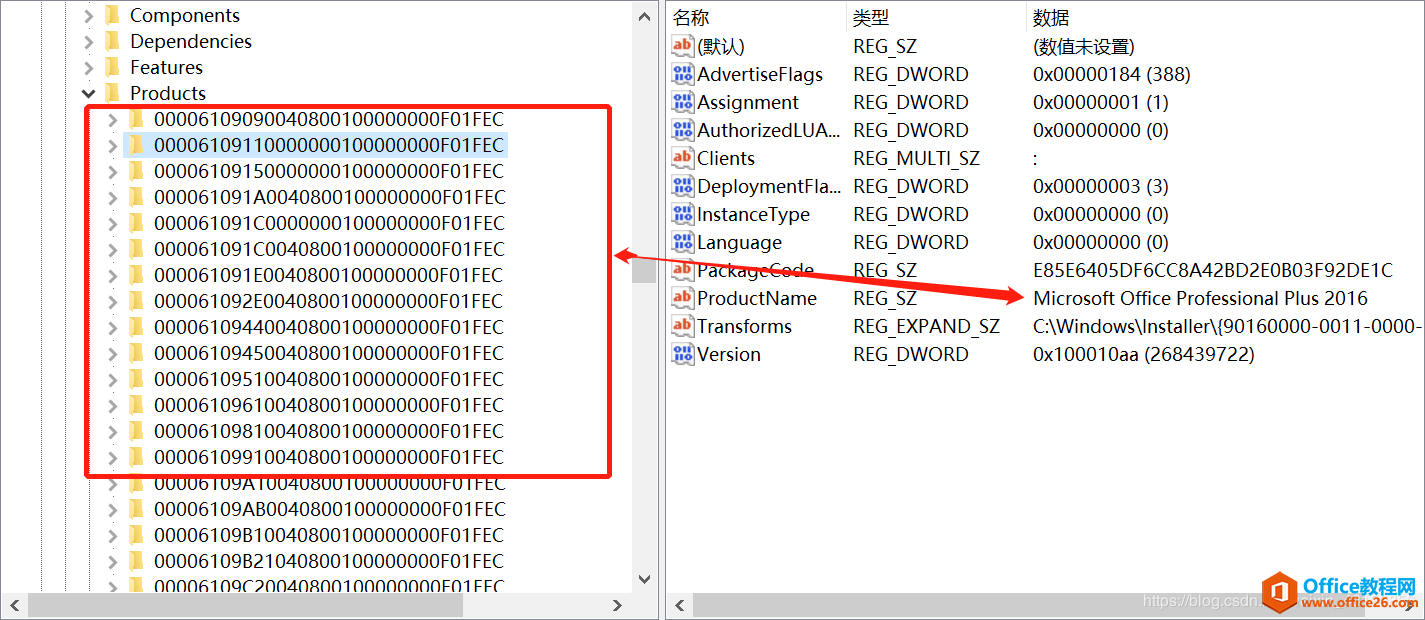Click the ProductName value name

pos(757,298)
